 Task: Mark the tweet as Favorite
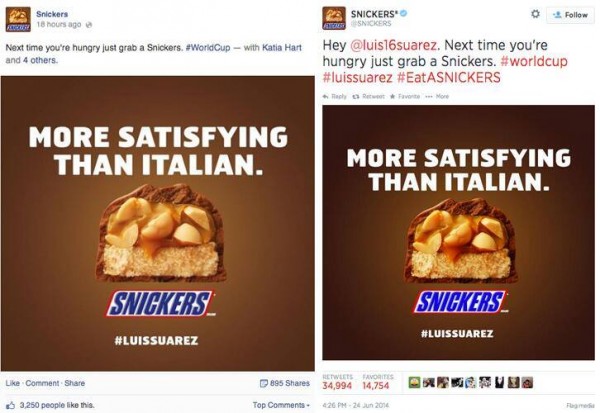click(404, 96)
